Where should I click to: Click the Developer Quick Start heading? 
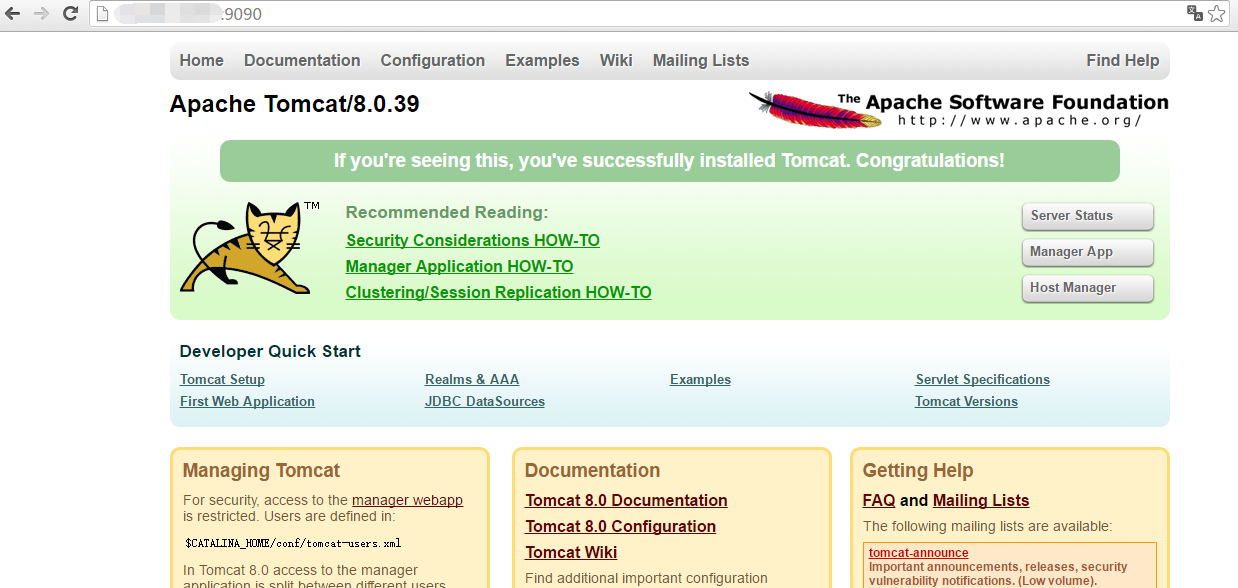click(270, 351)
